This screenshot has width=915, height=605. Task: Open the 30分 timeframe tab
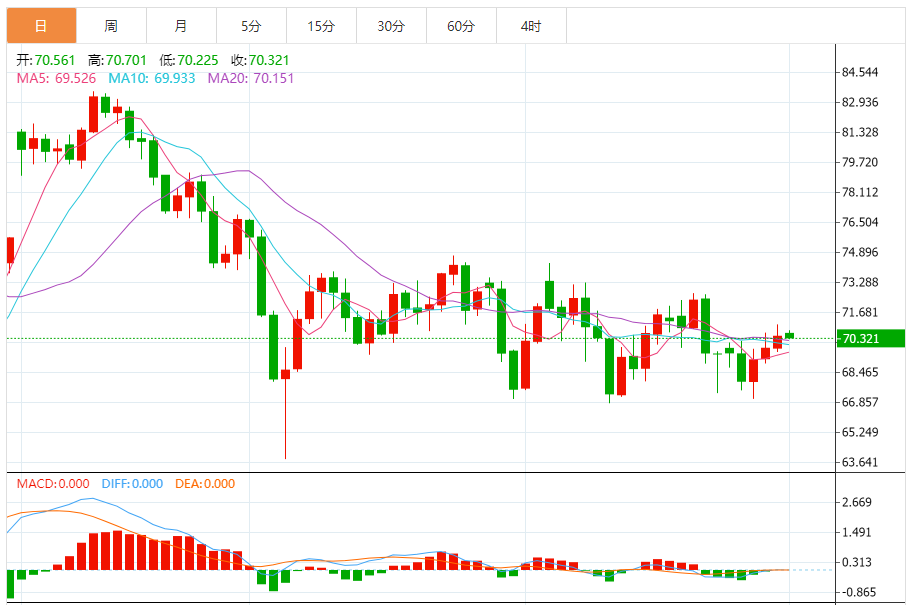coord(391,26)
